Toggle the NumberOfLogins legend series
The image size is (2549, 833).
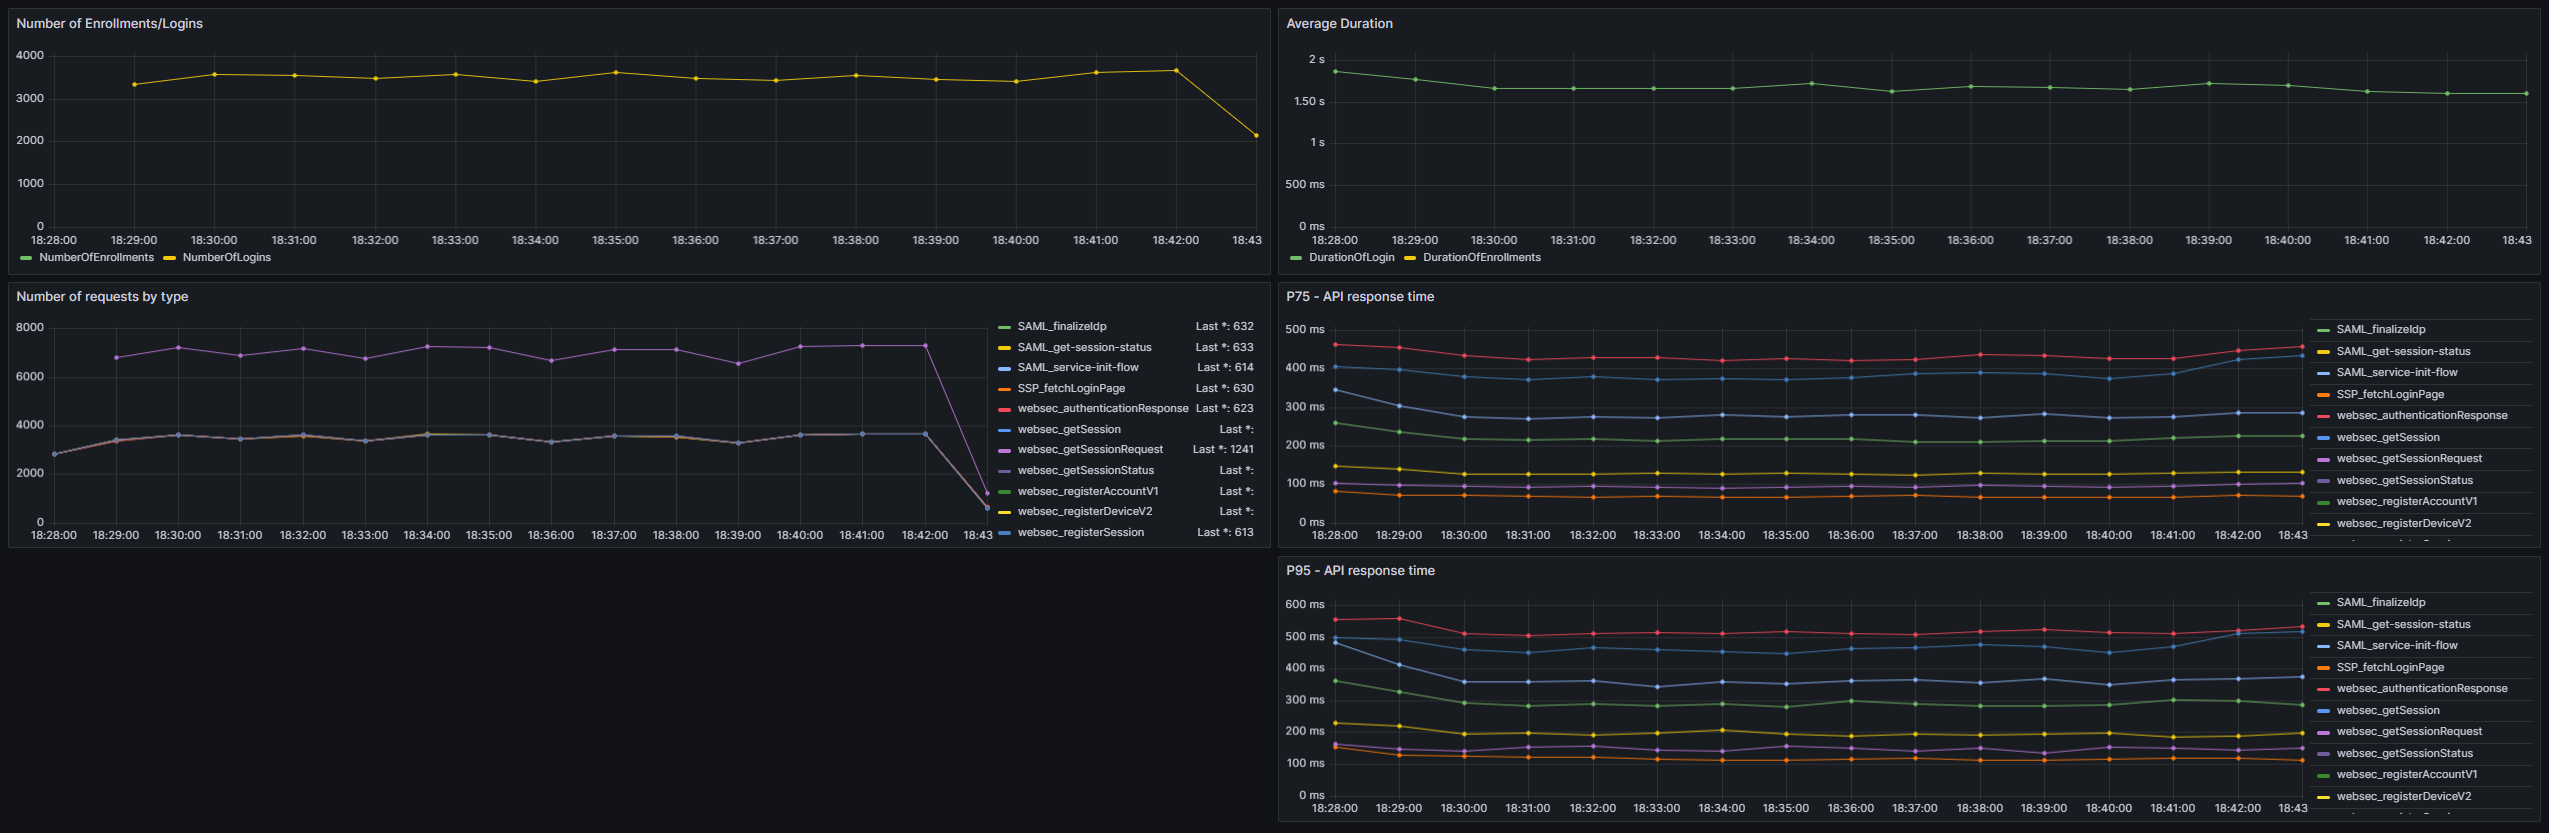pyautogui.click(x=226, y=258)
